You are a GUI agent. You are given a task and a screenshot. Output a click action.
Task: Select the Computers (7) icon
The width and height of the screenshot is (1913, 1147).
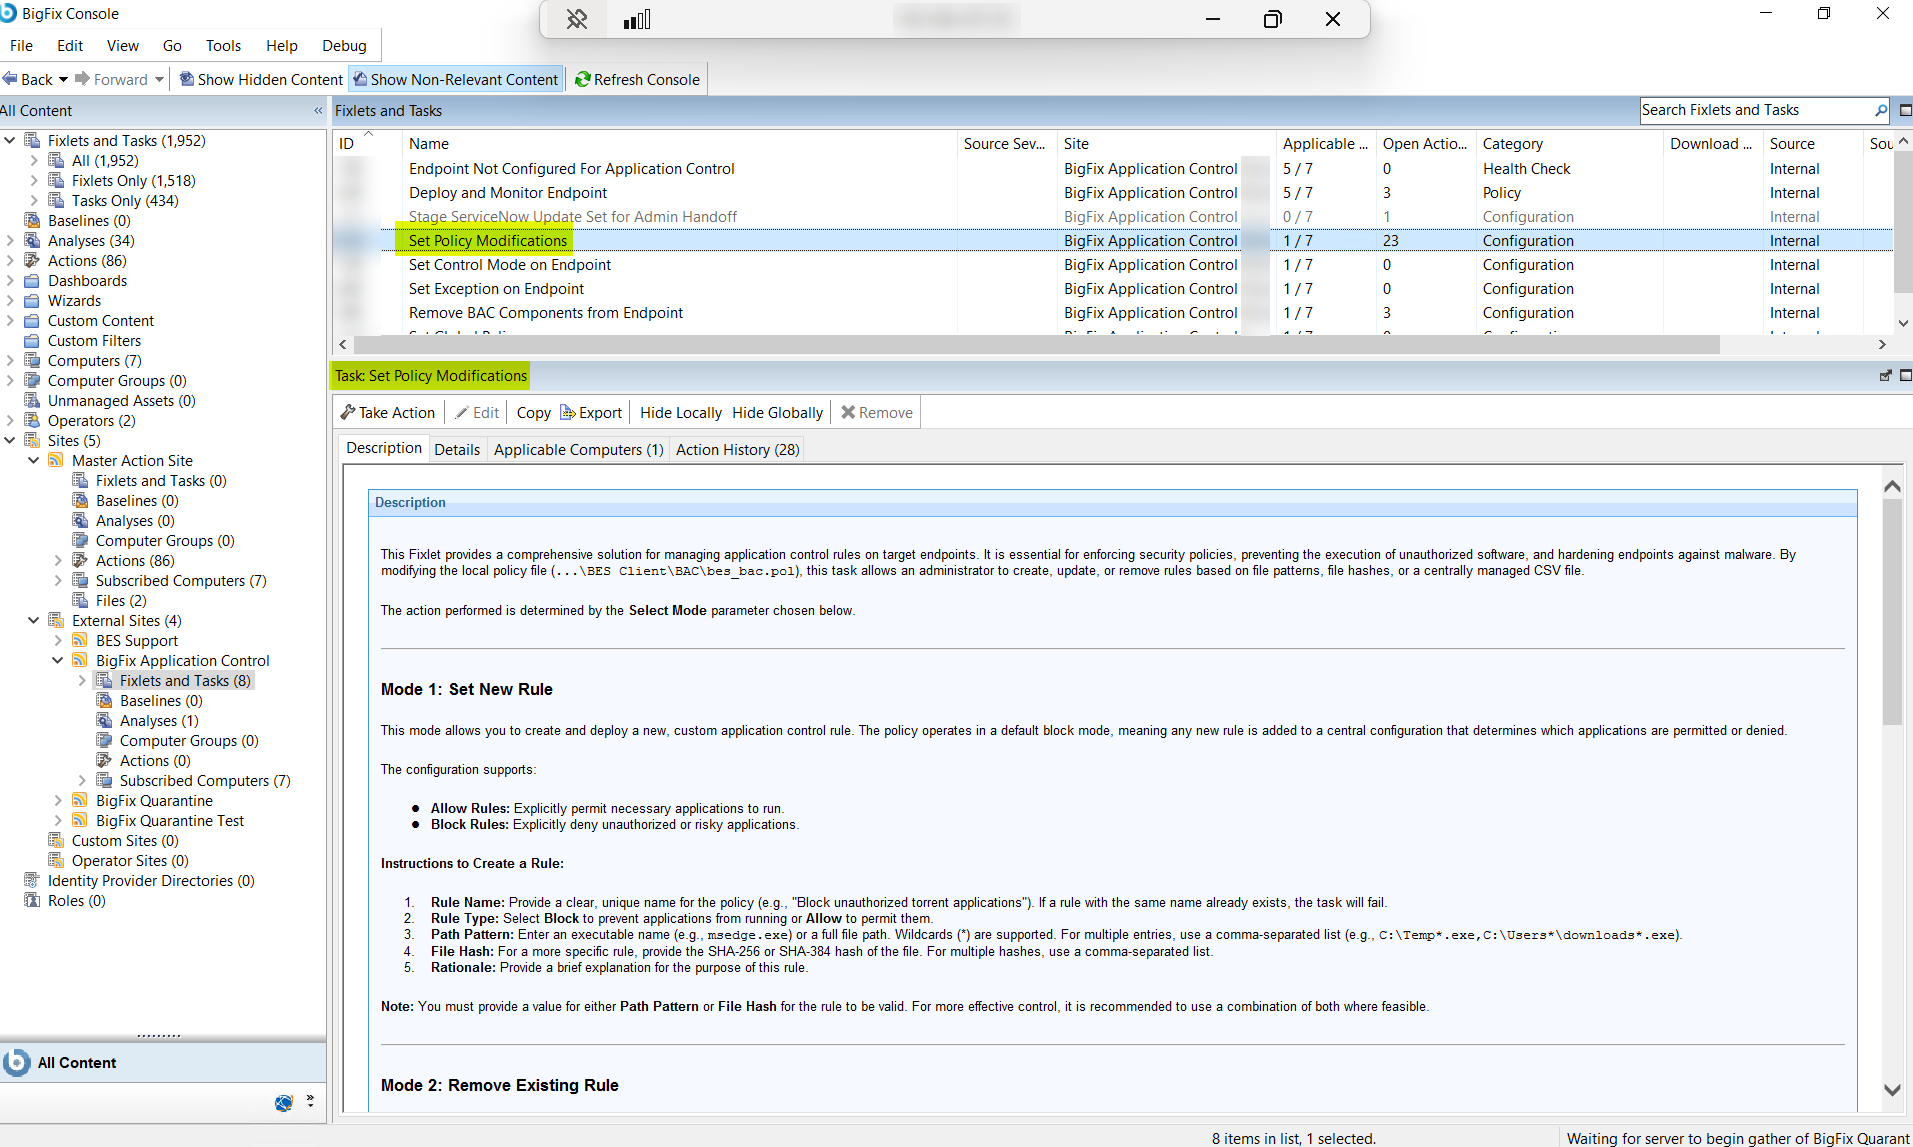tap(32, 361)
